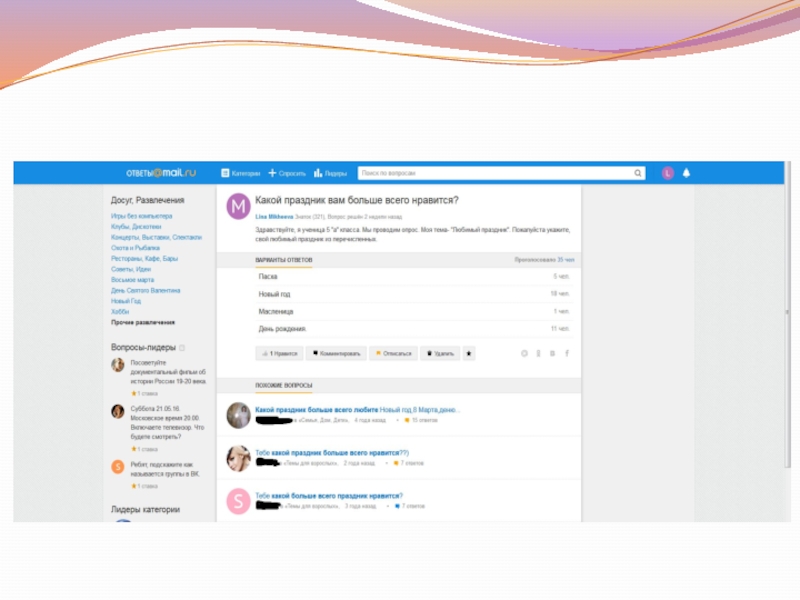Viewport: 800px width, 600px height.
Task: Open question Ребят, подскажите как называется группа
Action: (x=165, y=469)
